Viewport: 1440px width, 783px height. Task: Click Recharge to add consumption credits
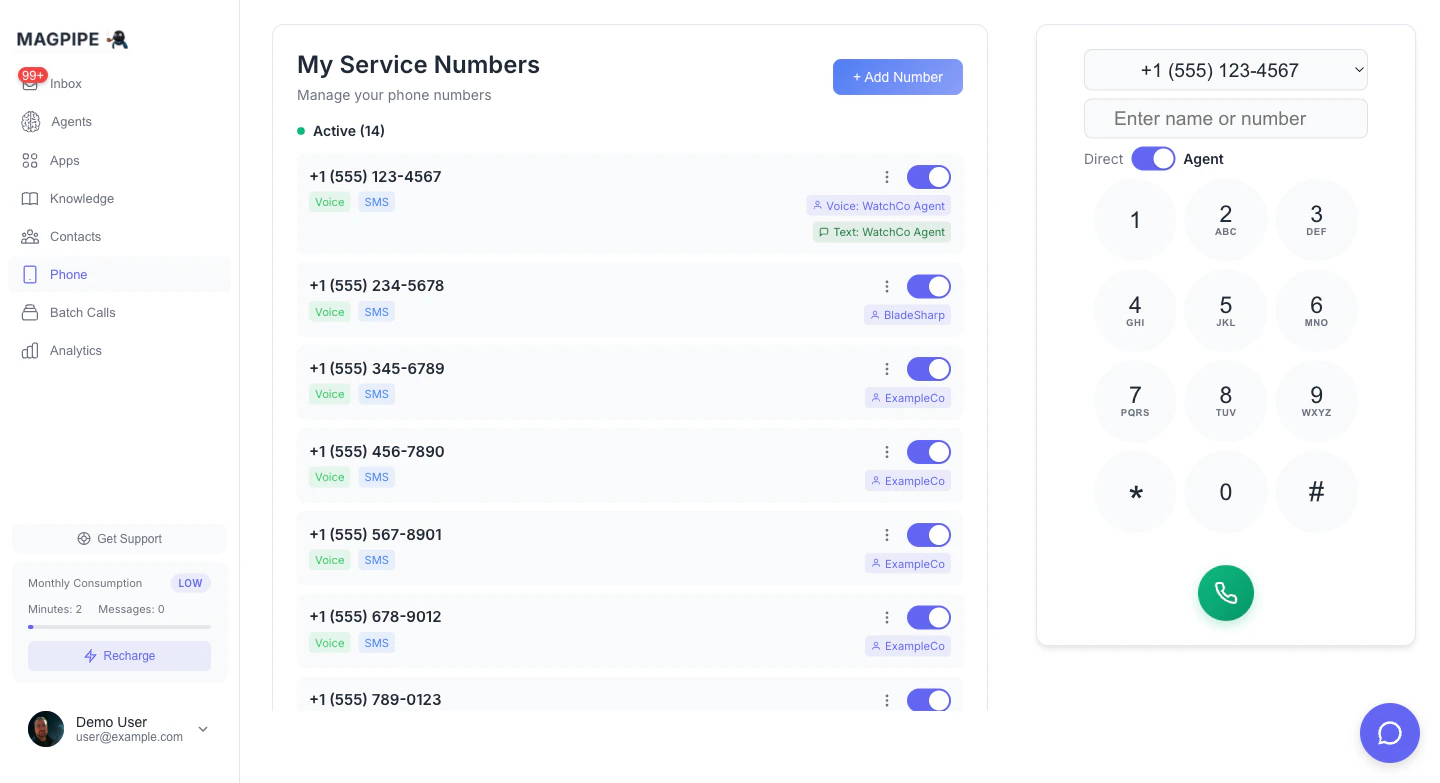click(119, 655)
